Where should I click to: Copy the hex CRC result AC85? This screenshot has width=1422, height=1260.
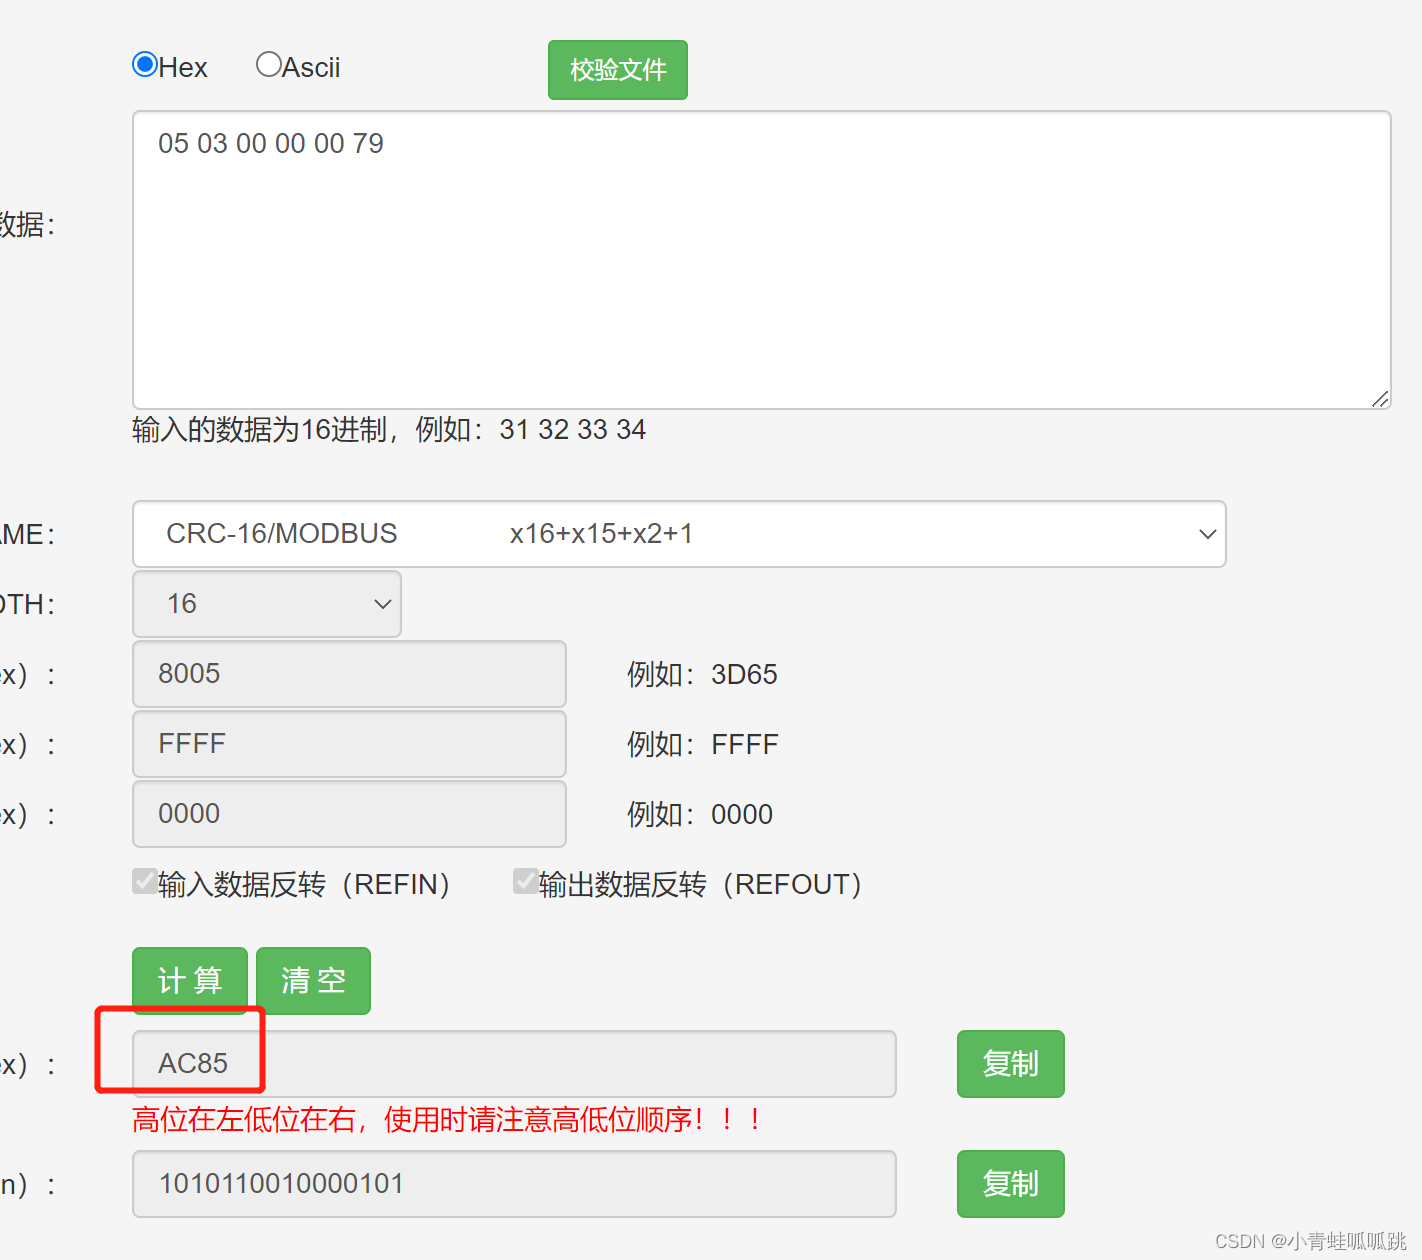point(1010,1064)
